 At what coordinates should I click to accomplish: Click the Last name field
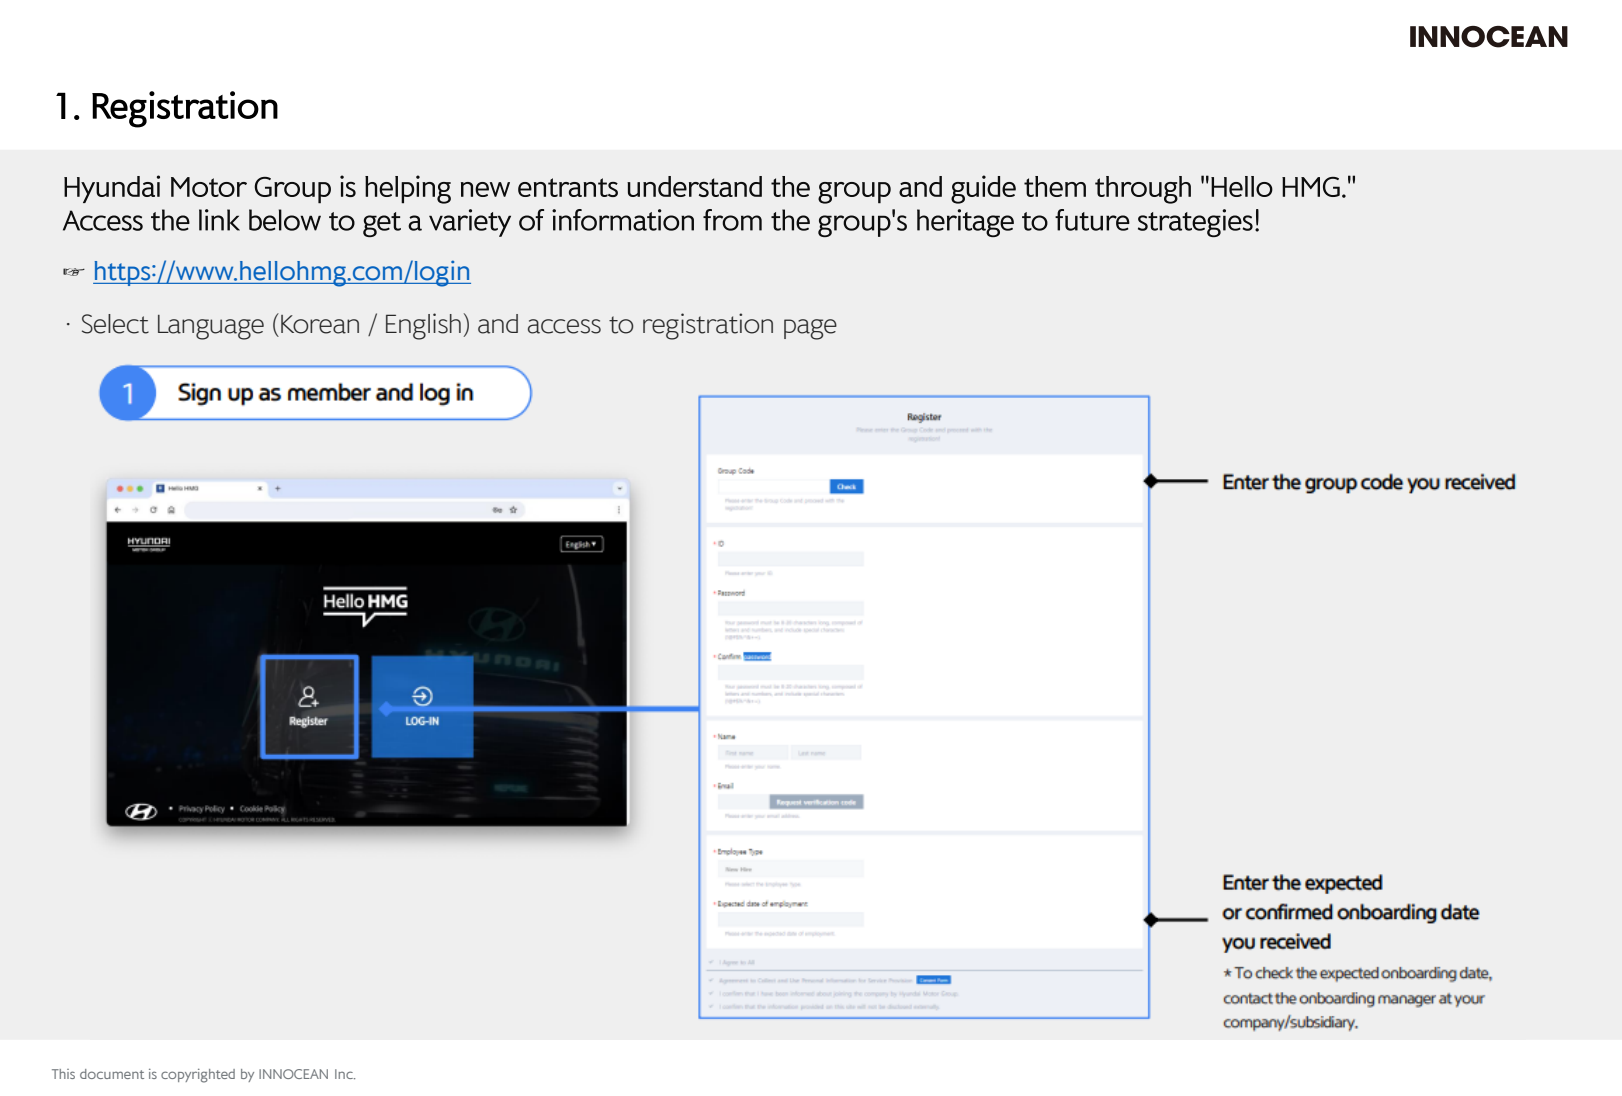pos(825,753)
